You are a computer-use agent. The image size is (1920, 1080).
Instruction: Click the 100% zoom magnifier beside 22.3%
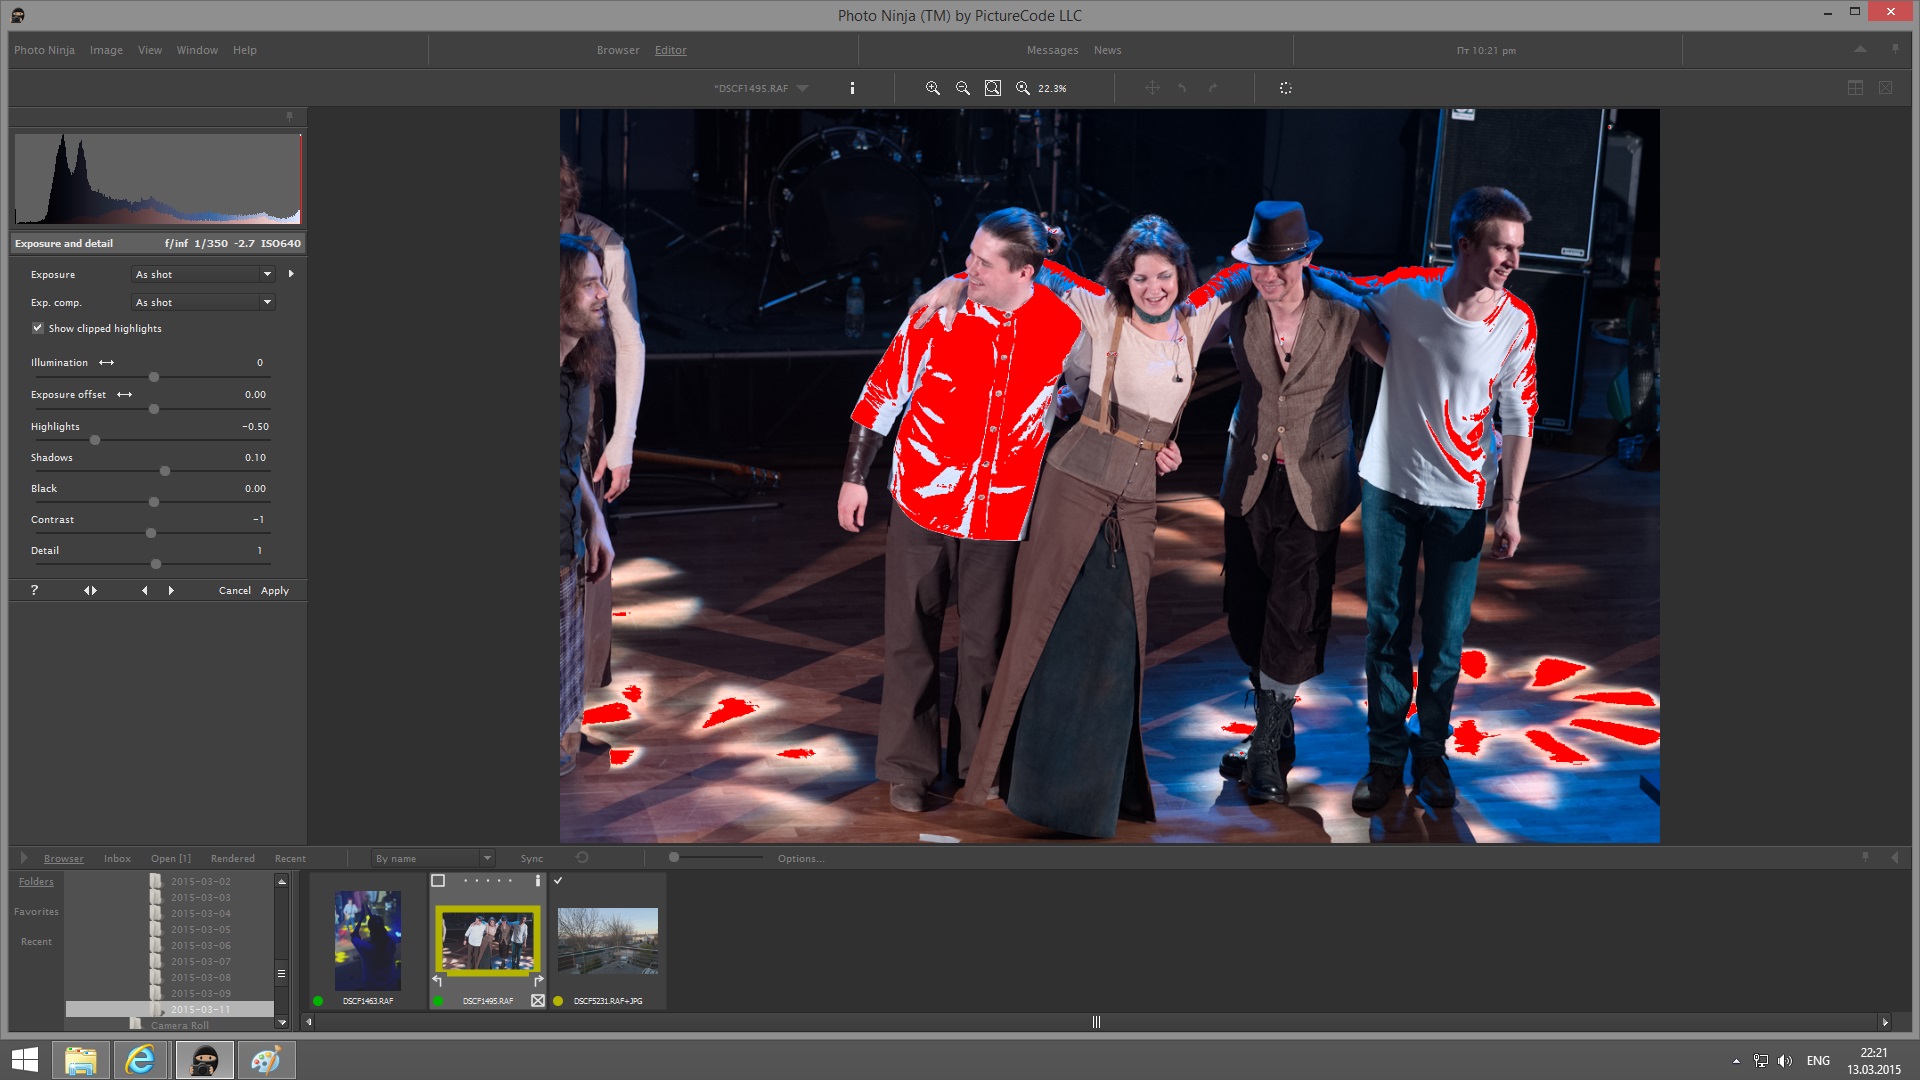pos(1022,88)
